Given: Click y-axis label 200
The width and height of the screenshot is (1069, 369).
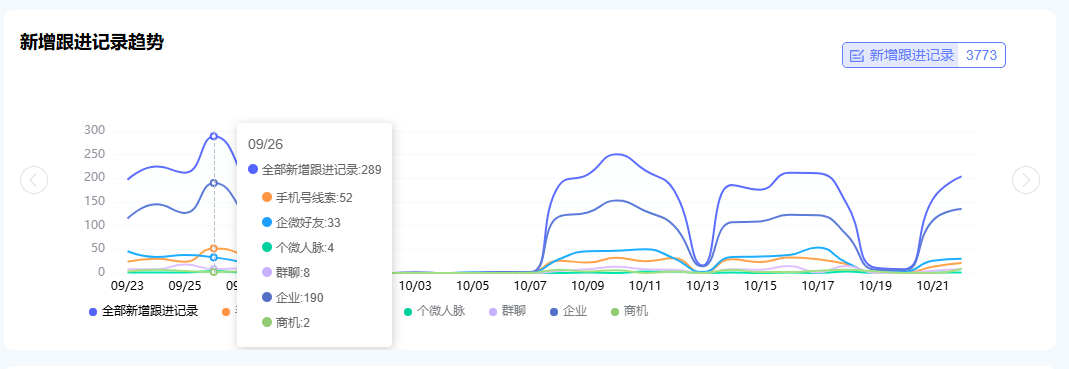Looking at the screenshot, I should [94, 177].
